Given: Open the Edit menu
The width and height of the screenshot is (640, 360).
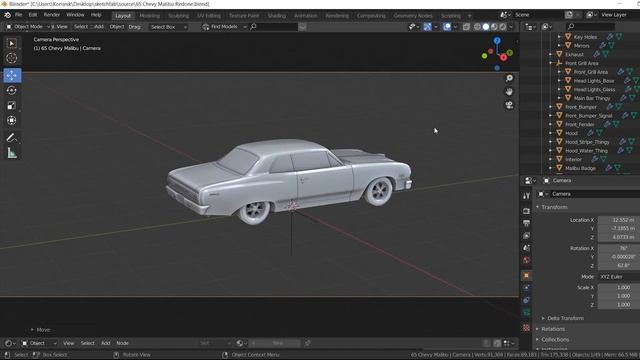Looking at the screenshot, I should [x=33, y=15].
